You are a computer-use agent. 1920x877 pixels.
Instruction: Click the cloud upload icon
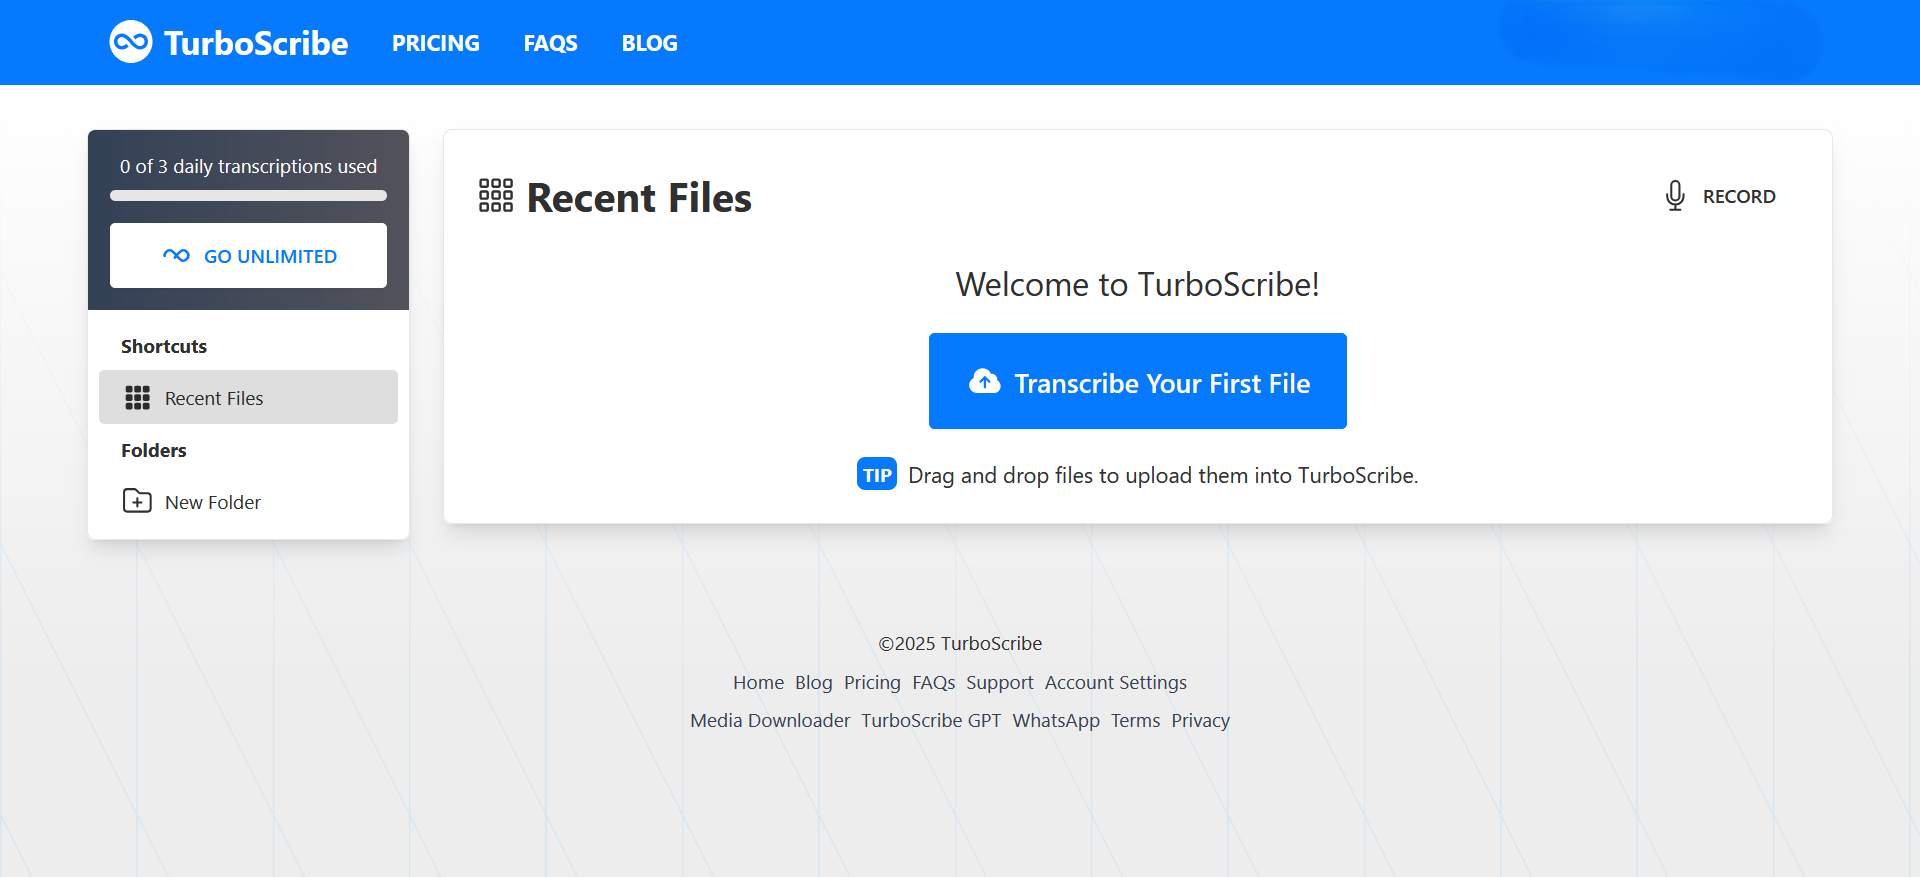point(984,382)
